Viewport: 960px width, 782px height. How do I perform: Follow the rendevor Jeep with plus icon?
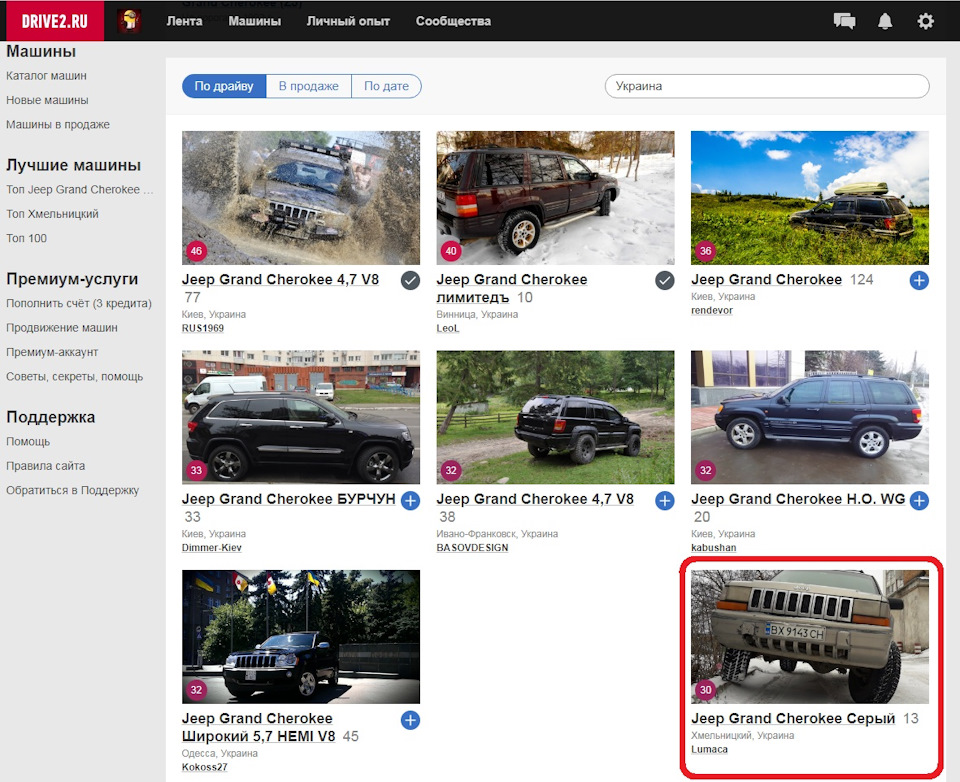[x=919, y=280]
